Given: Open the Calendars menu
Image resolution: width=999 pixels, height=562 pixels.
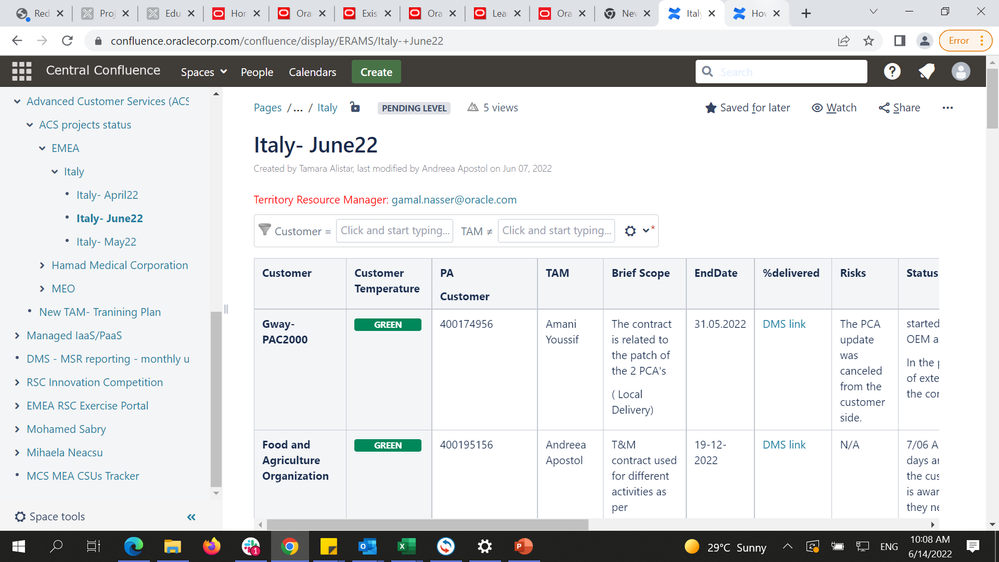Looking at the screenshot, I should [312, 72].
